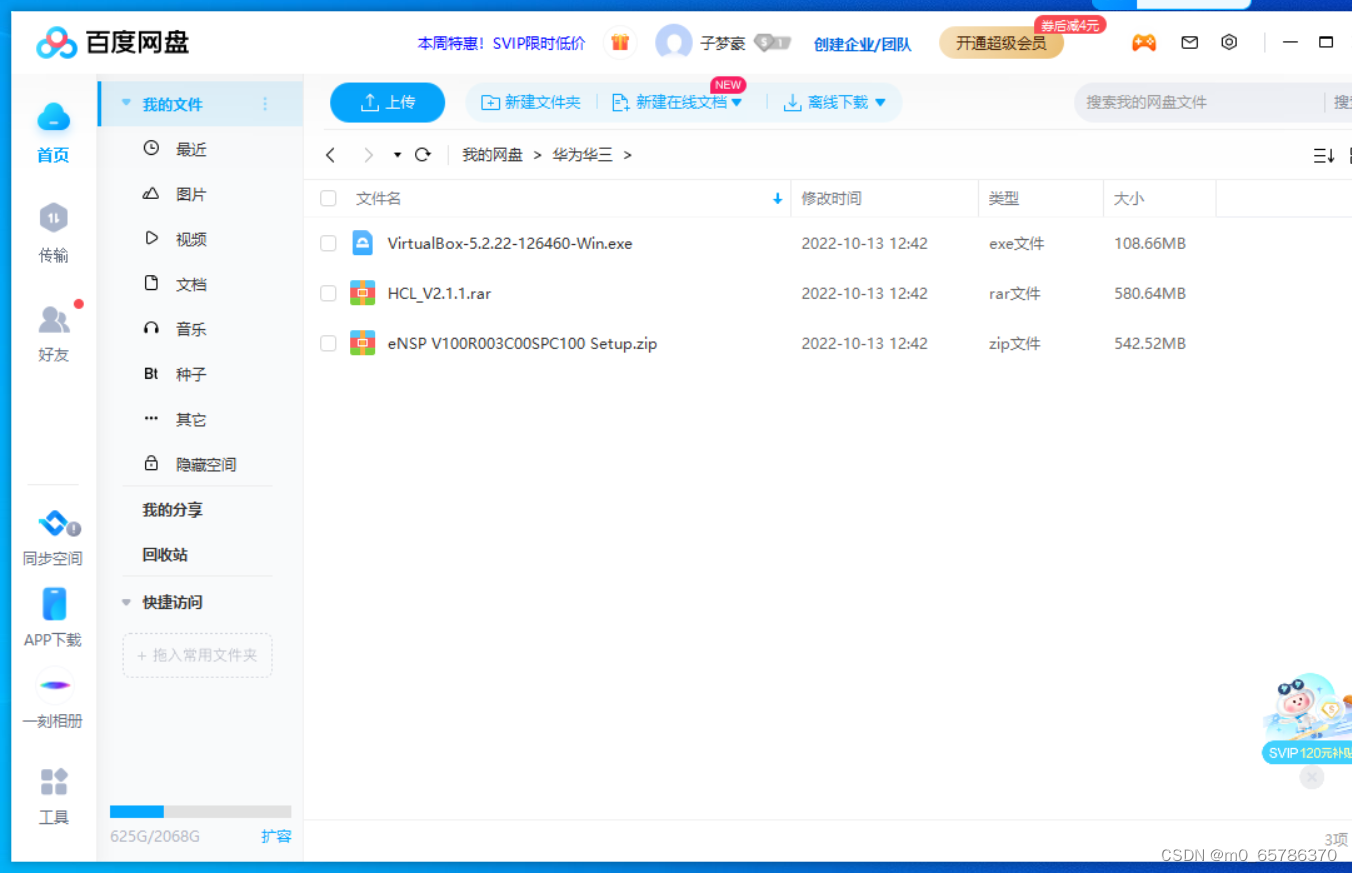Collapse the 快捷访问 section
This screenshot has height=873, width=1352.
126,602
